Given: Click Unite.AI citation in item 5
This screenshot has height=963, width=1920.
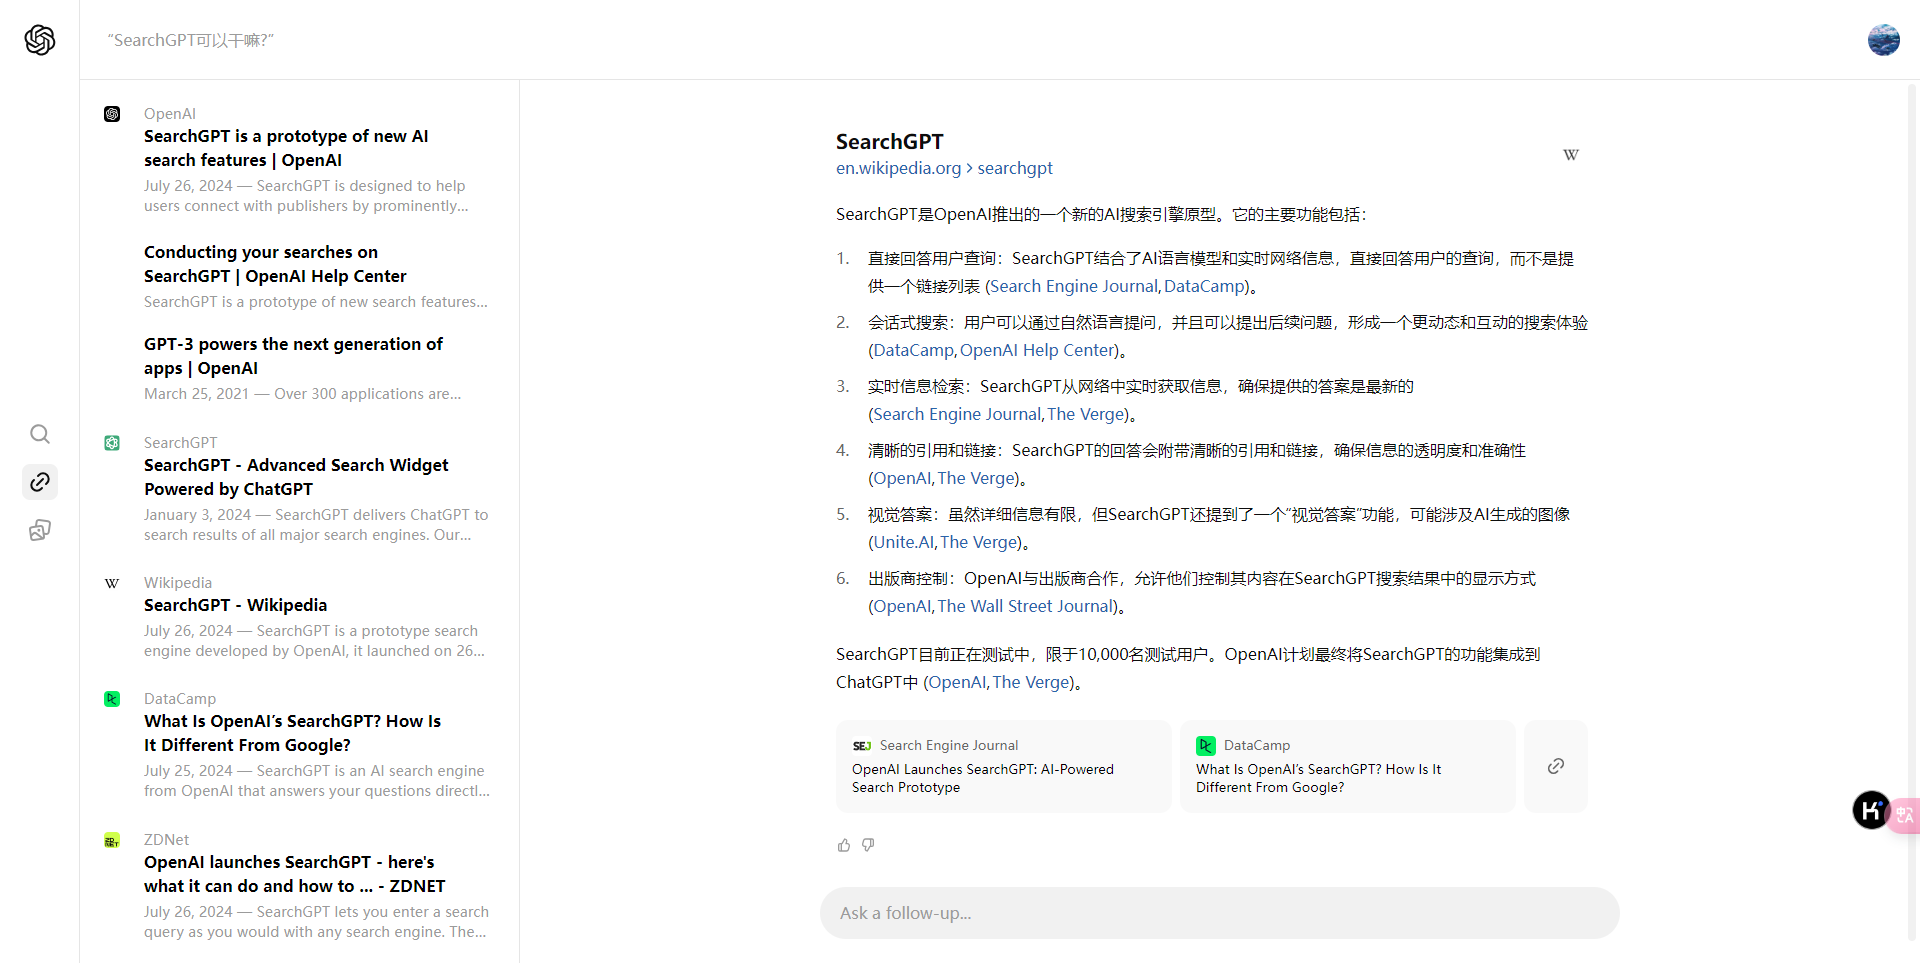Looking at the screenshot, I should tap(904, 542).
